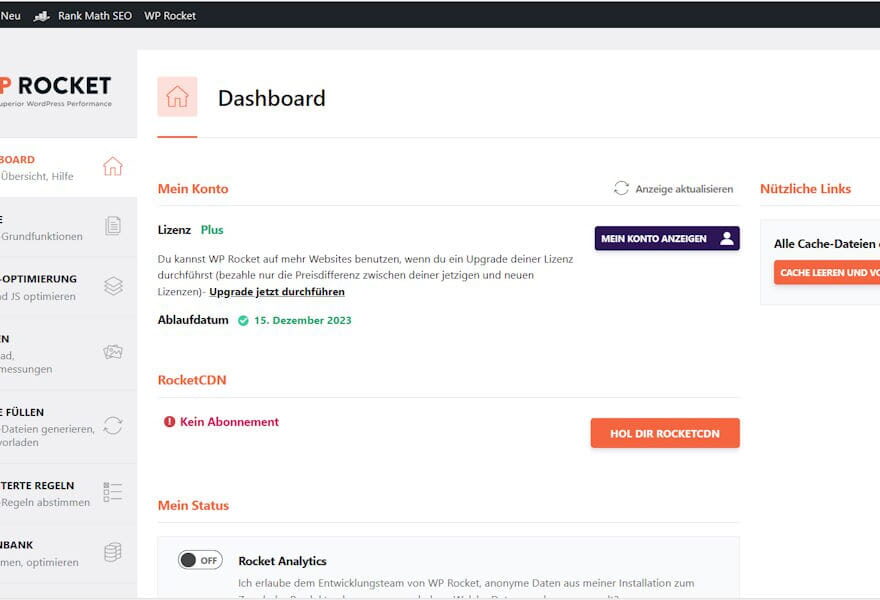Click the Mein Konto heading
The width and height of the screenshot is (880, 600).
193,189
